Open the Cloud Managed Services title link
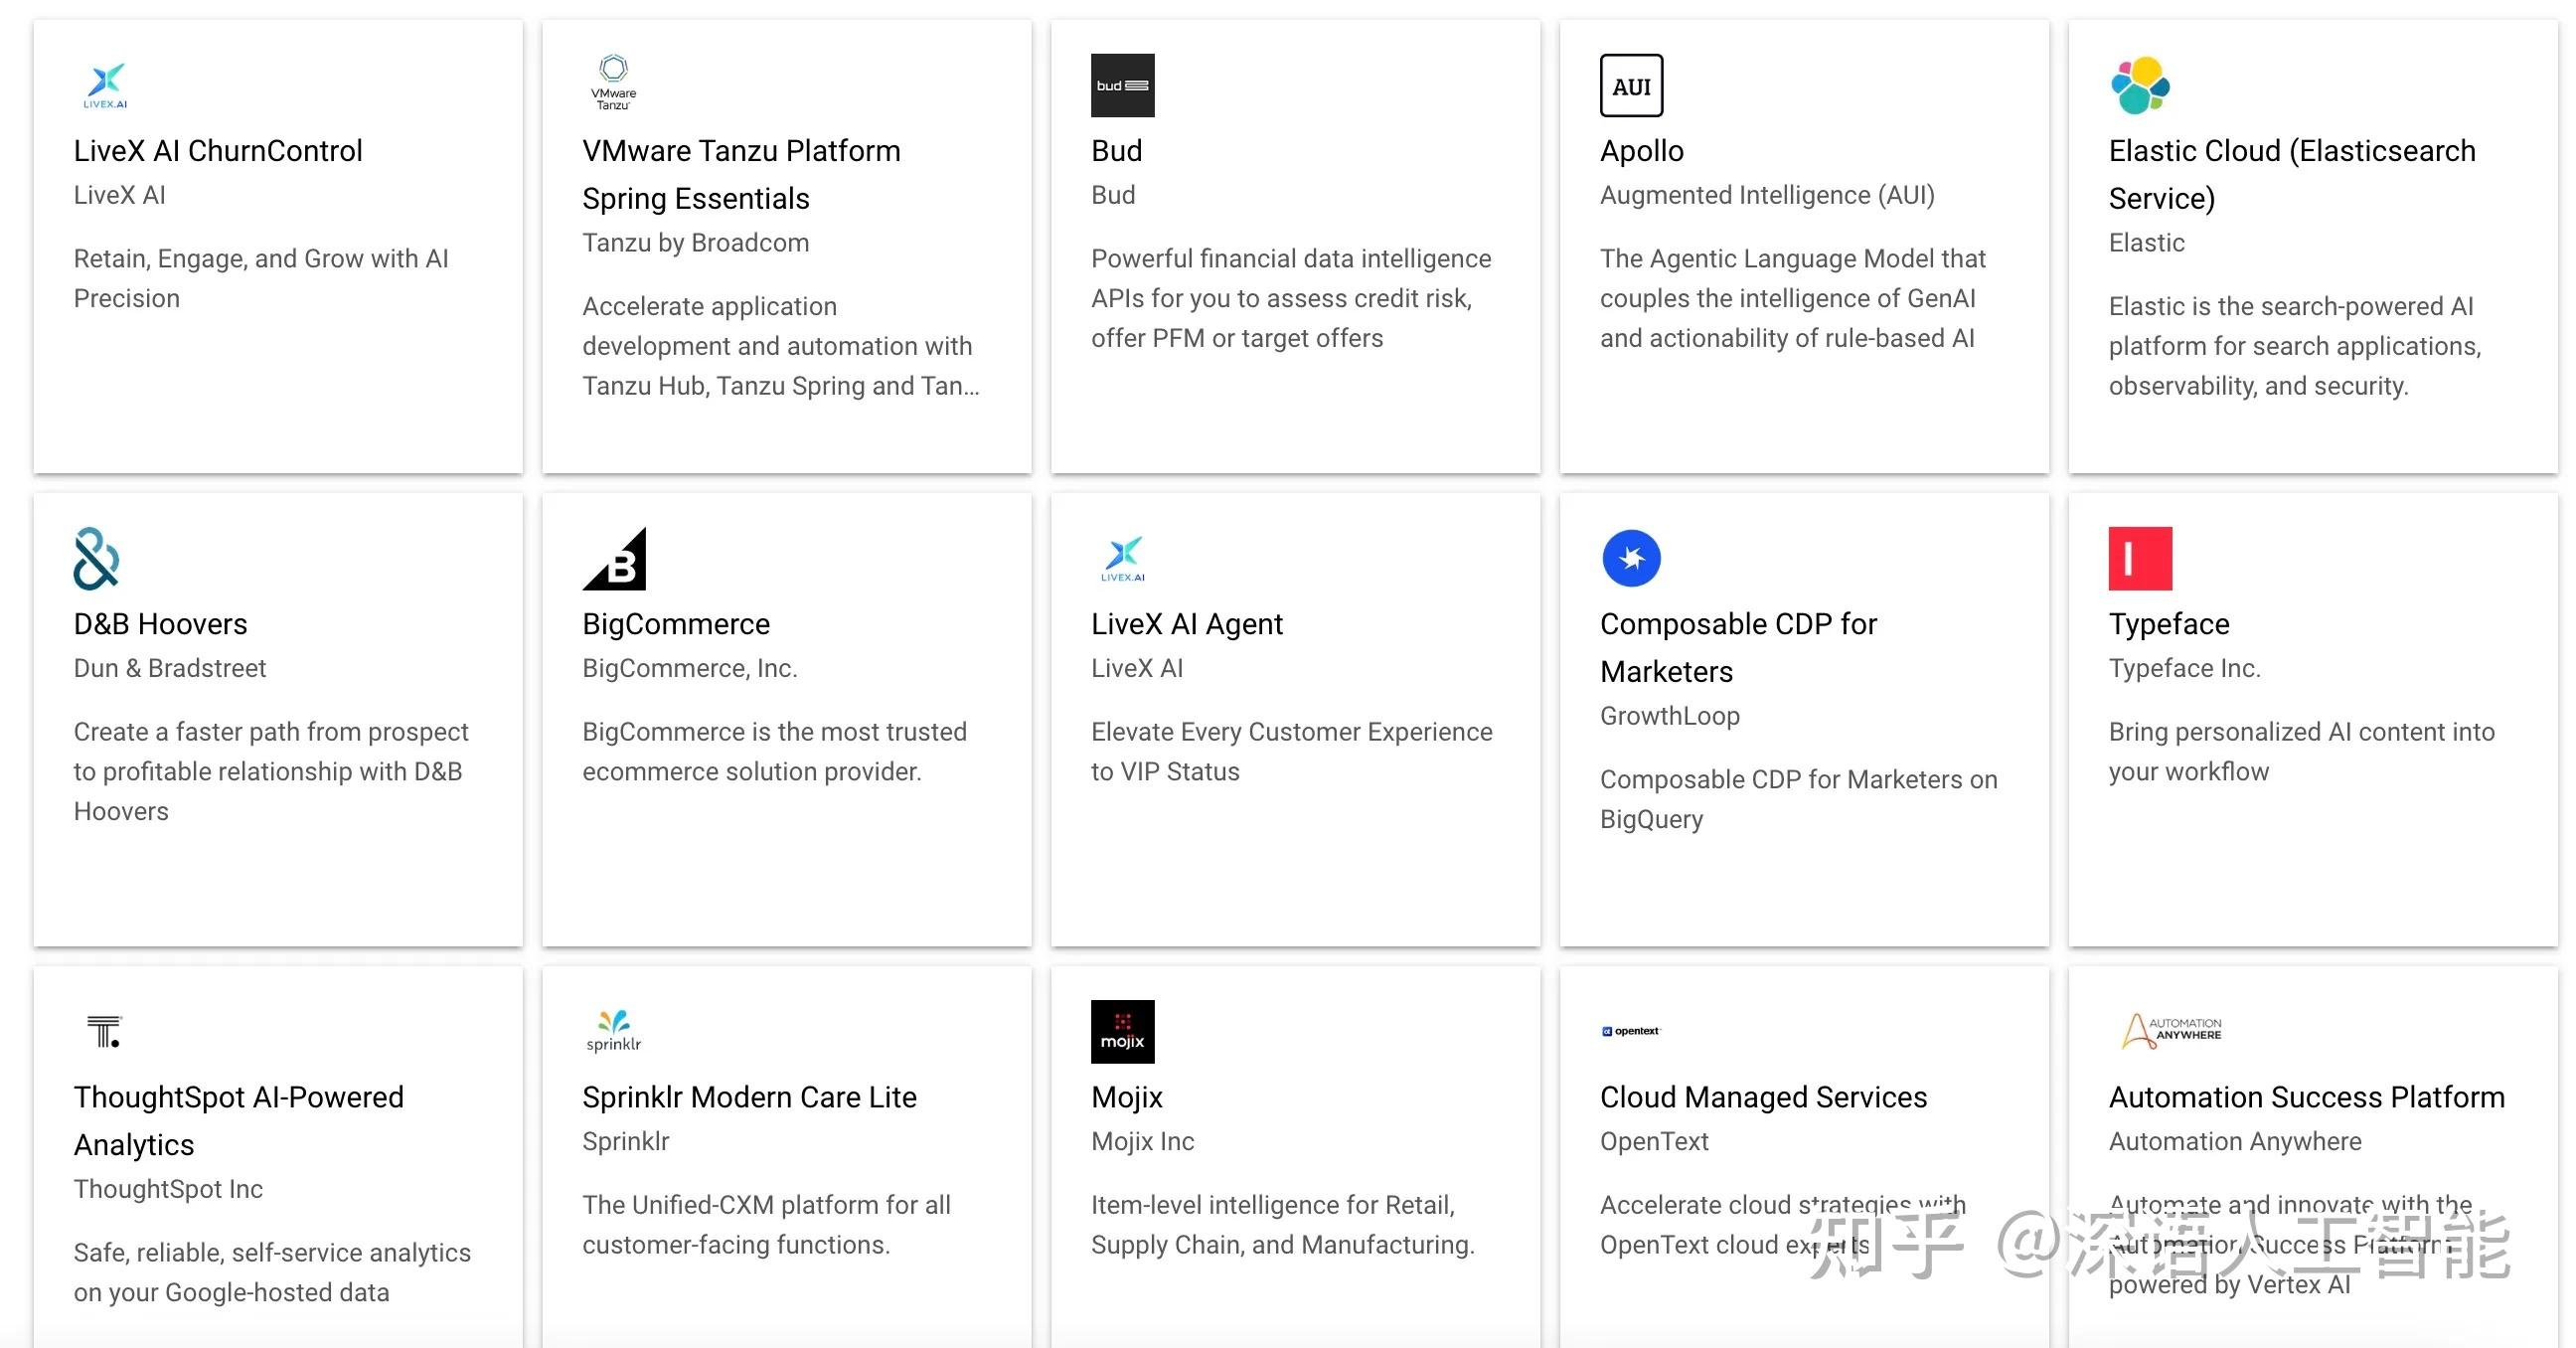Viewport: 2576px width, 1348px height. click(1763, 1097)
